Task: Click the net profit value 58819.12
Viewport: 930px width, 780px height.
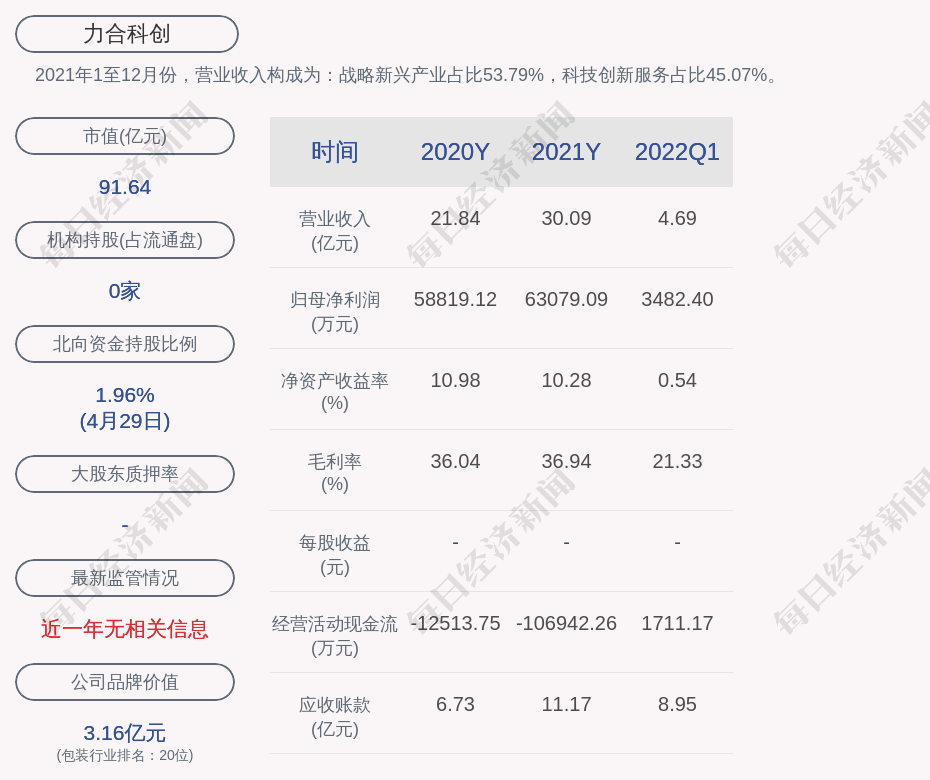Action: [x=455, y=299]
